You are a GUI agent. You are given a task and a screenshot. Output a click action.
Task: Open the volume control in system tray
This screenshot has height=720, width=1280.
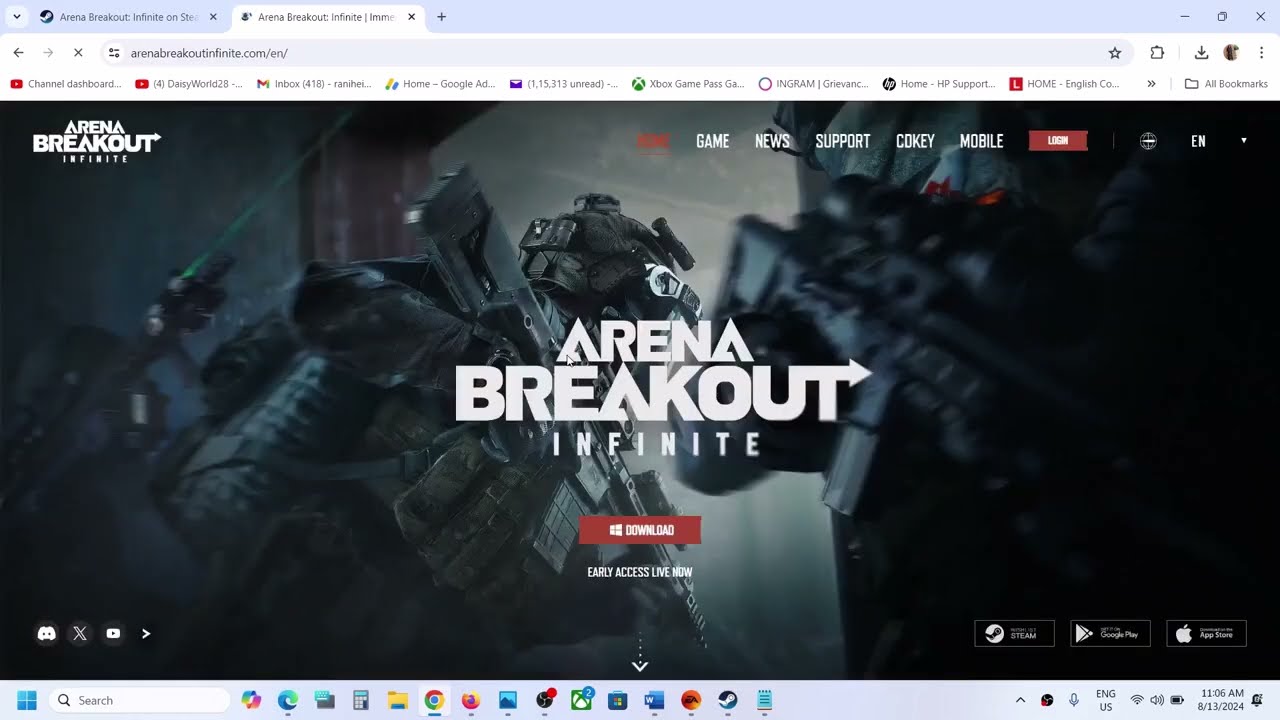[1157, 700]
